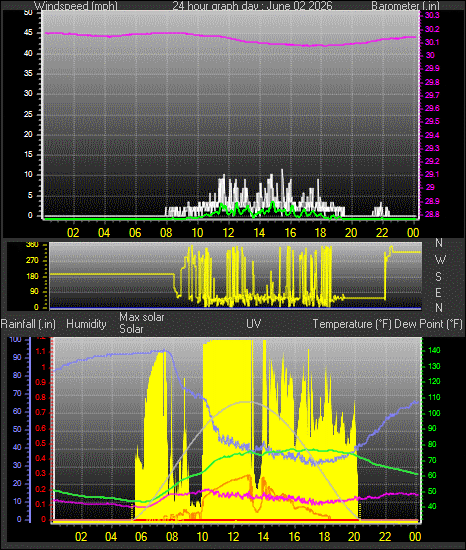Click the "Rainfall (.in)" legend label
466x550 pixels.
[x=28, y=324]
